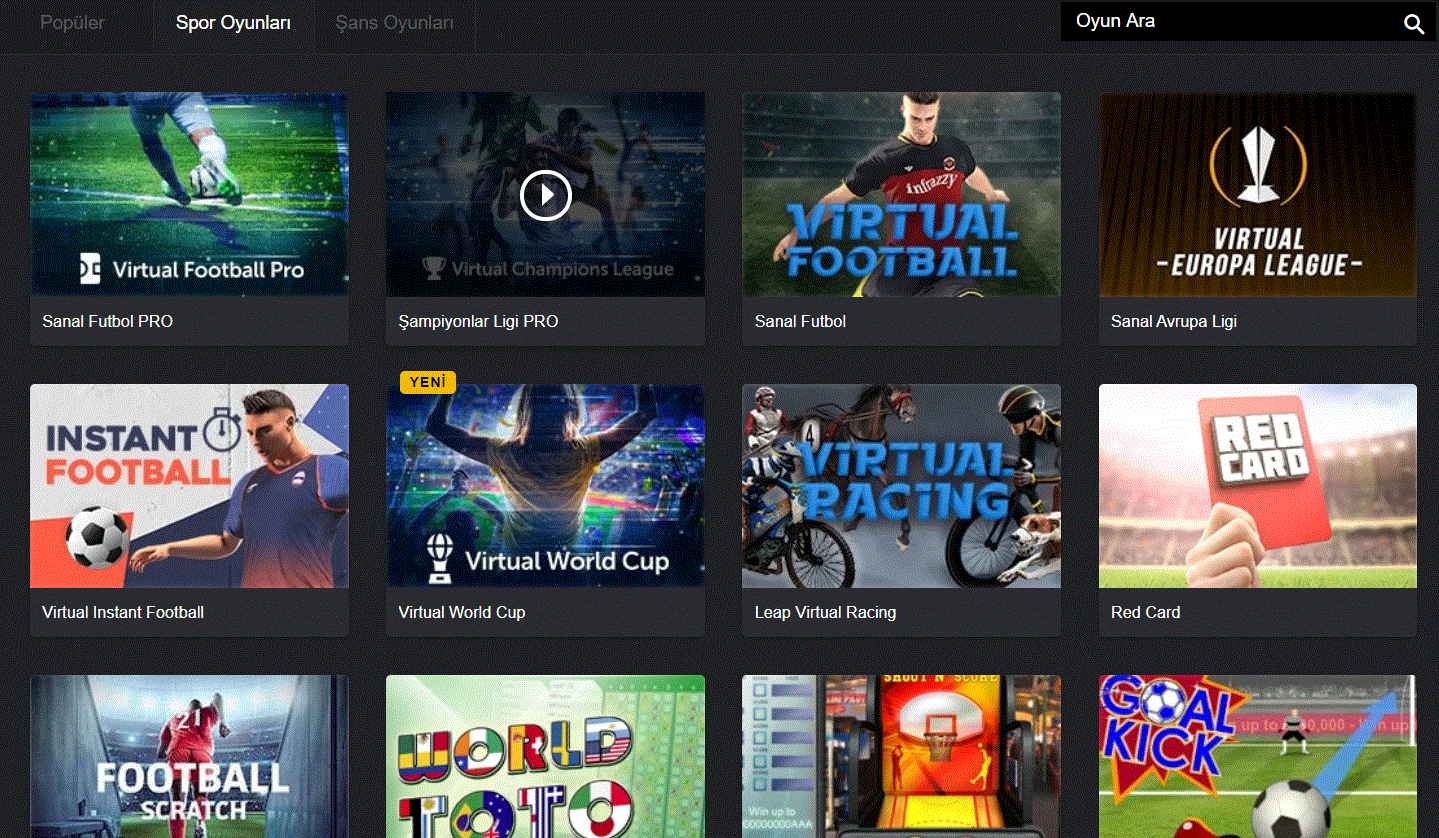Open the Virtual Football Pro game thumbnail

[189, 194]
